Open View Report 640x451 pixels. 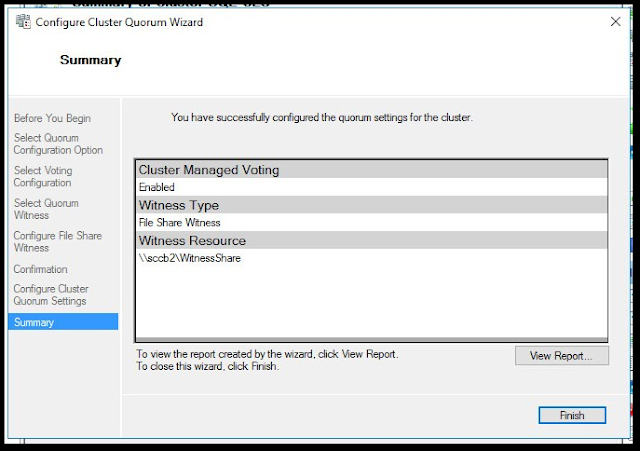561,355
